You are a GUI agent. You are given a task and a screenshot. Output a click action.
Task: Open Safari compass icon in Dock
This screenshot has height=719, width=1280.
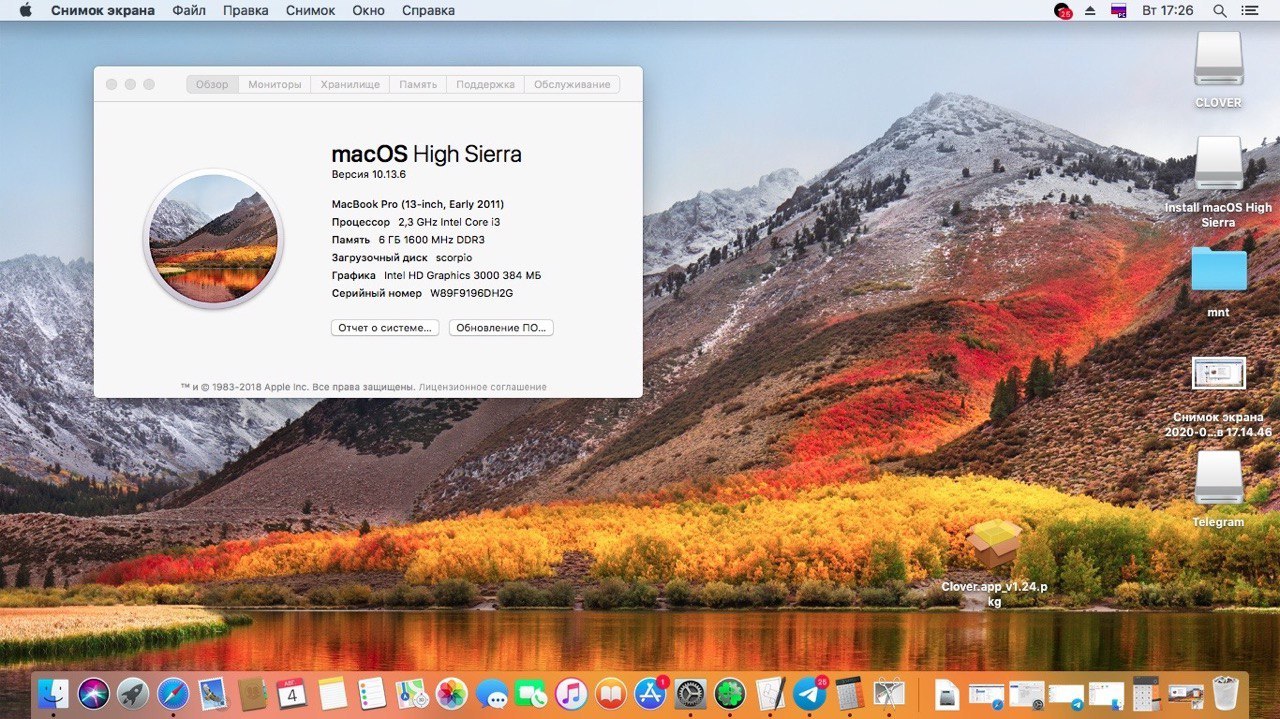pyautogui.click(x=173, y=693)
